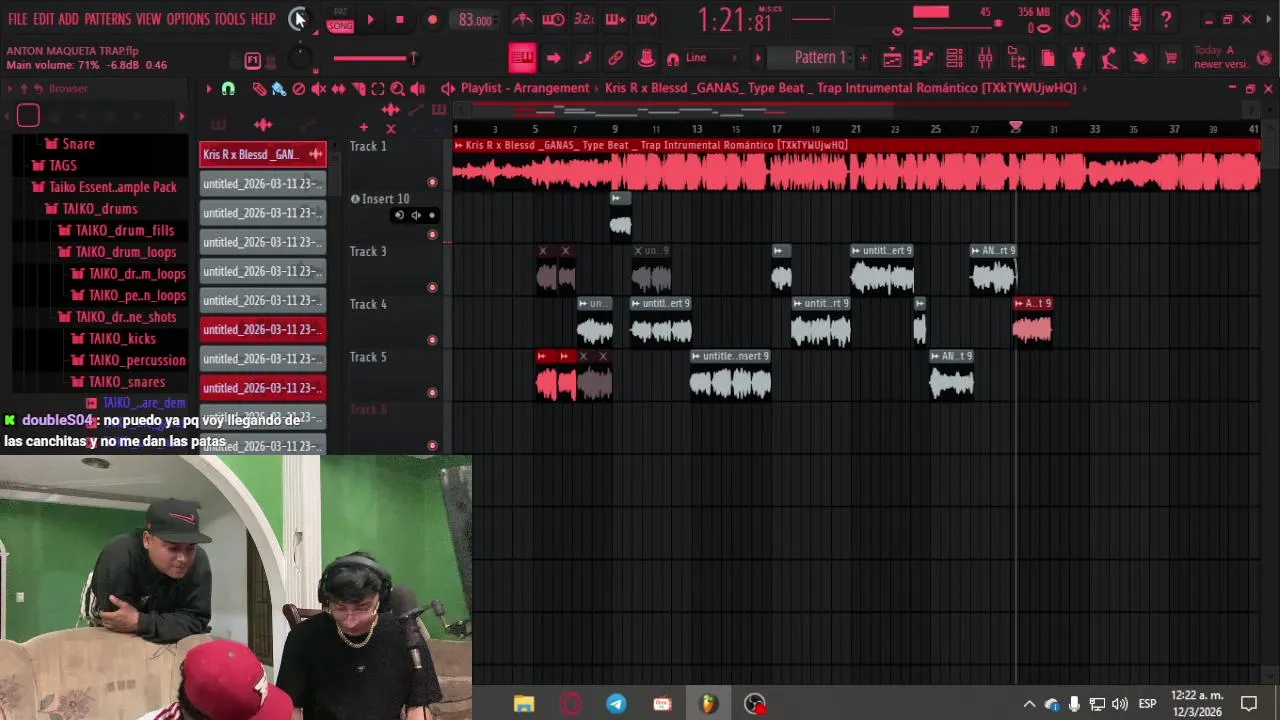Click the A..t 9 highlighted clip on Track 4

point(1032,323)
